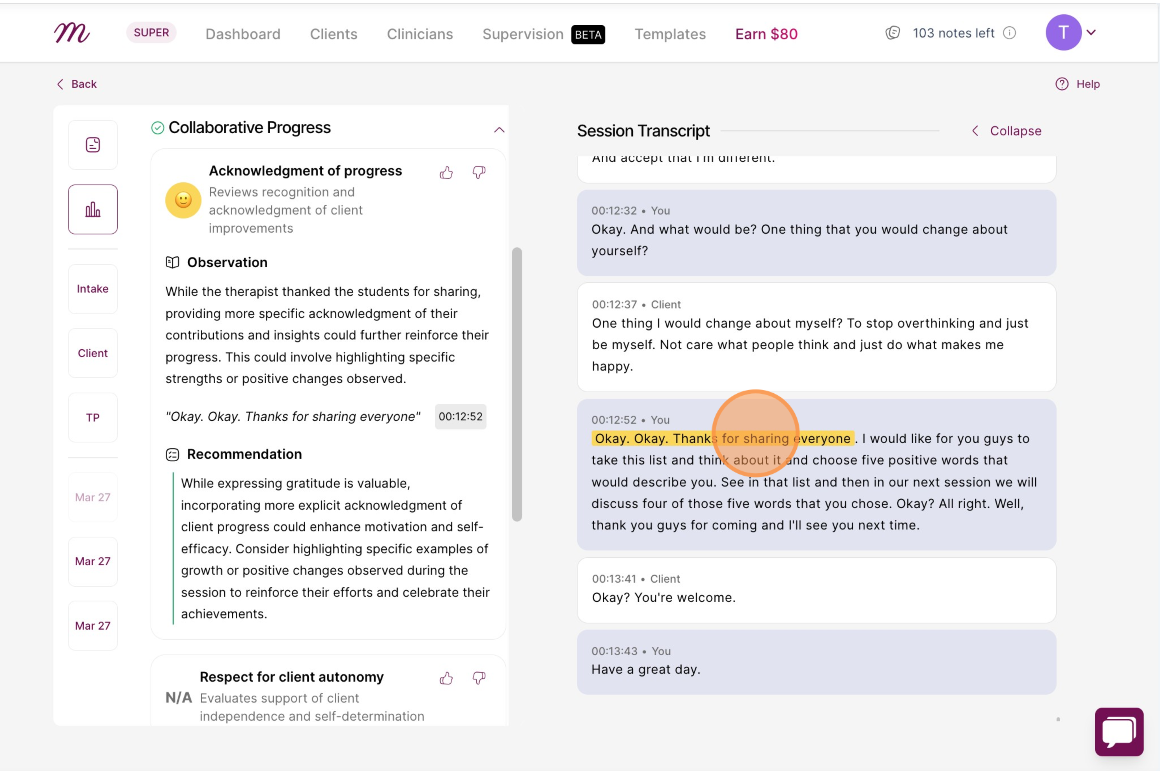1160x774 pixels.
Task: Select the bar chart analytics sidebar icon
Action: (92, 209)
